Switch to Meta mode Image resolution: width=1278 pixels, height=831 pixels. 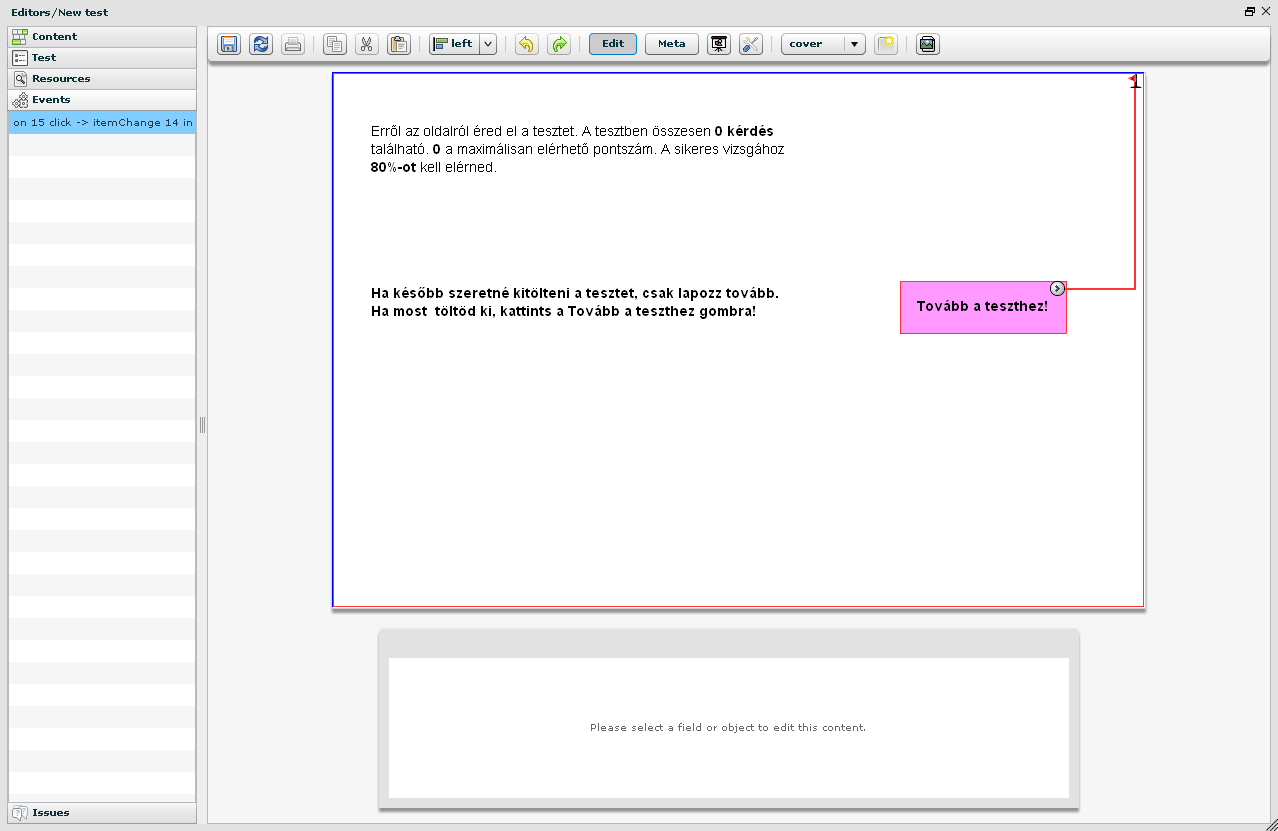click(672, 44)
